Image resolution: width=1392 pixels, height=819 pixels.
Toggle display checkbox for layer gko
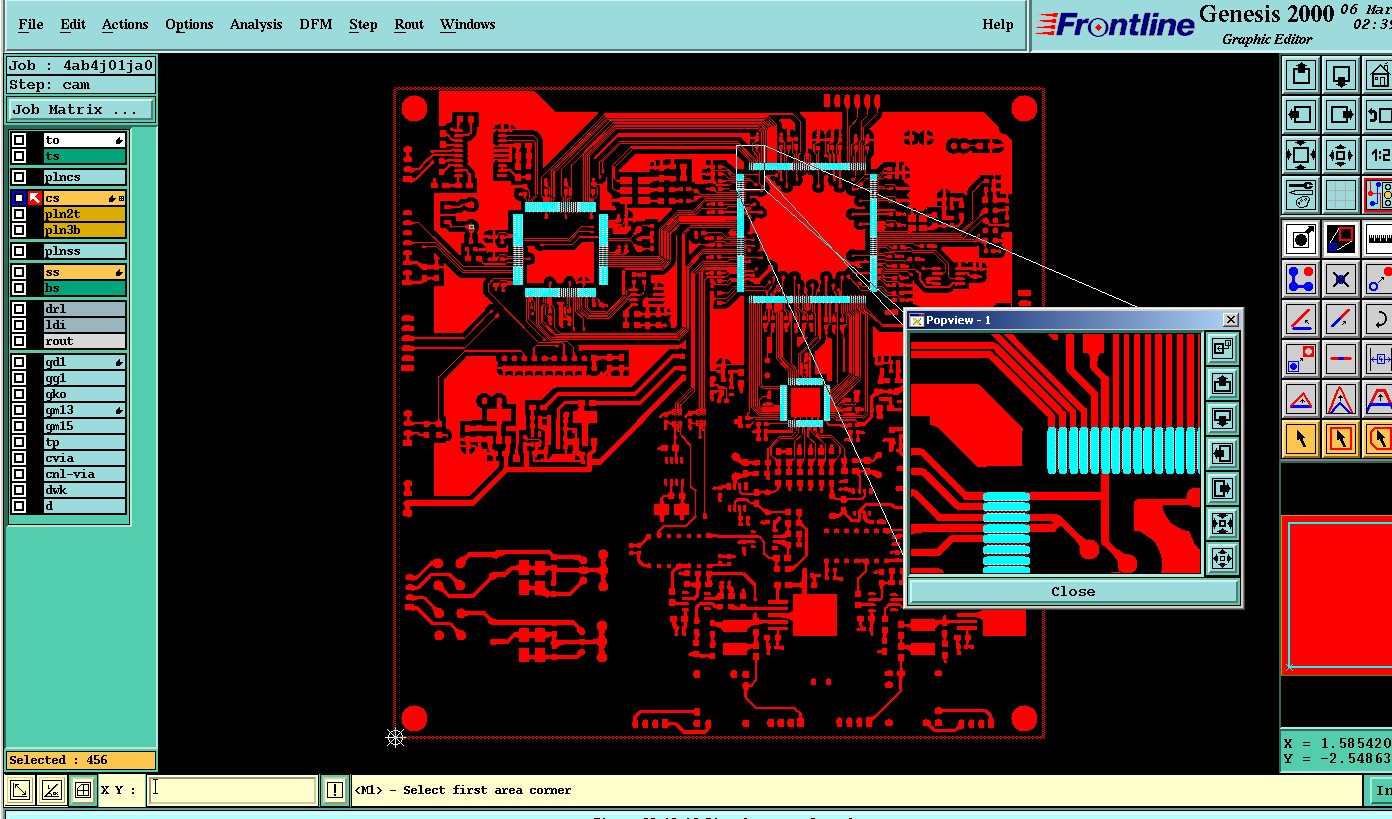pos(19,394)
